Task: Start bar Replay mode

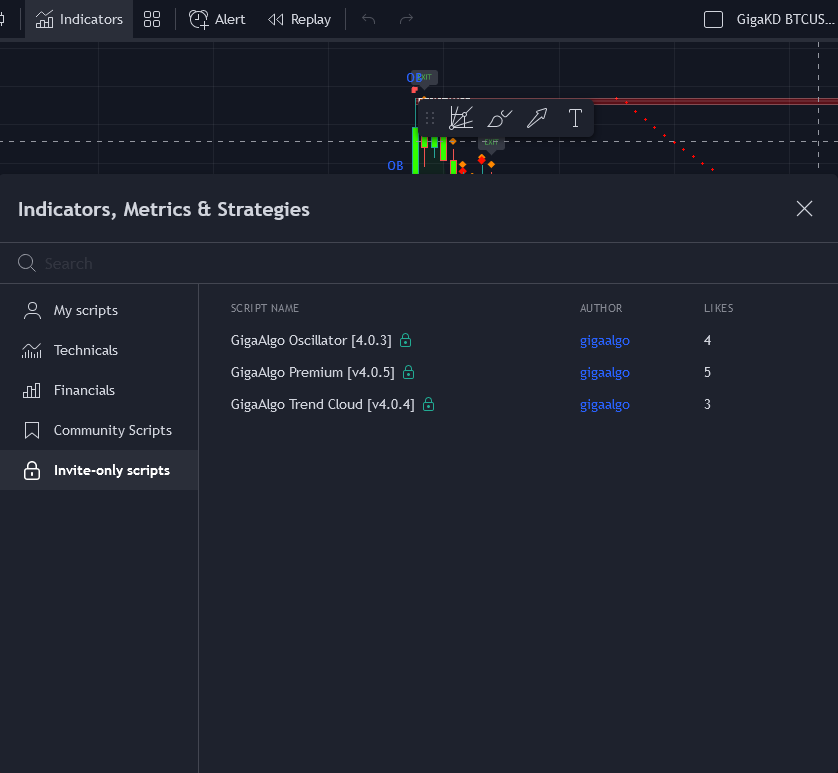Action: tap(299, 19)
